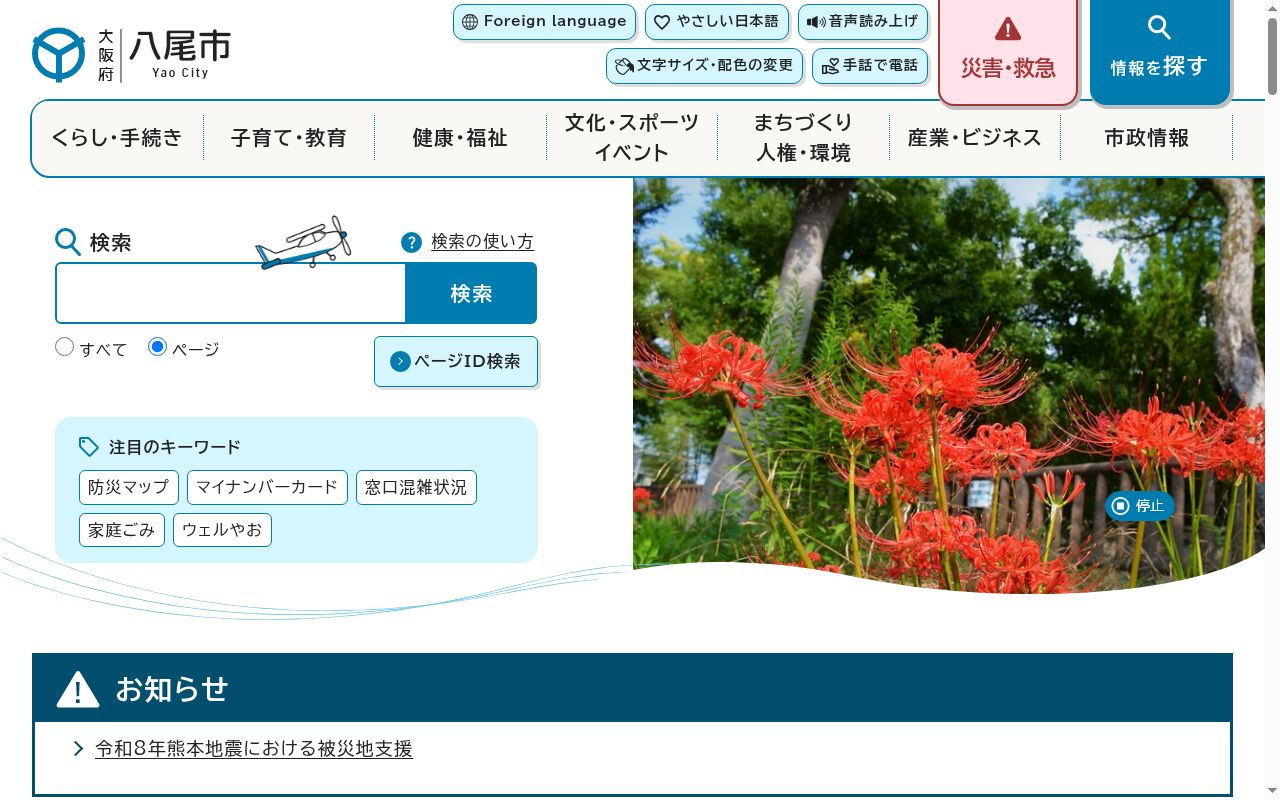Choose the ウェルやお keyword tag
Image resolution: width=1280 pixels, height=800 pixels.
point(223,530)
